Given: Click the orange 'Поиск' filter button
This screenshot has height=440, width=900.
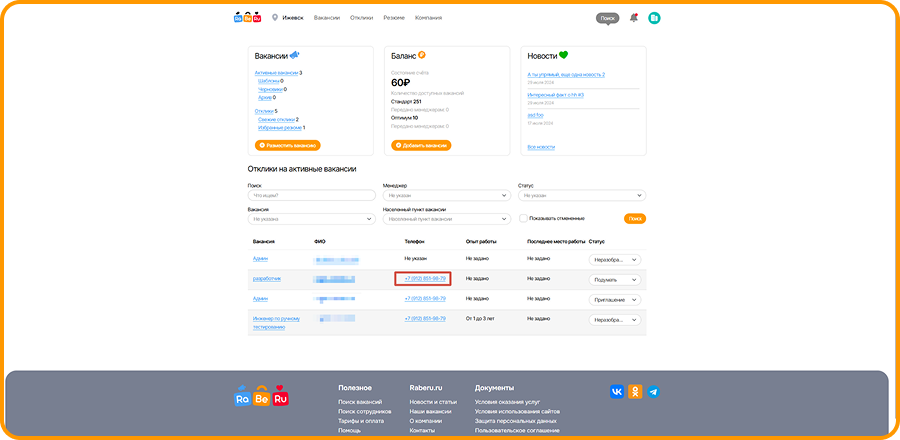Looking at the screenshot, I should [x=635, y=218].
